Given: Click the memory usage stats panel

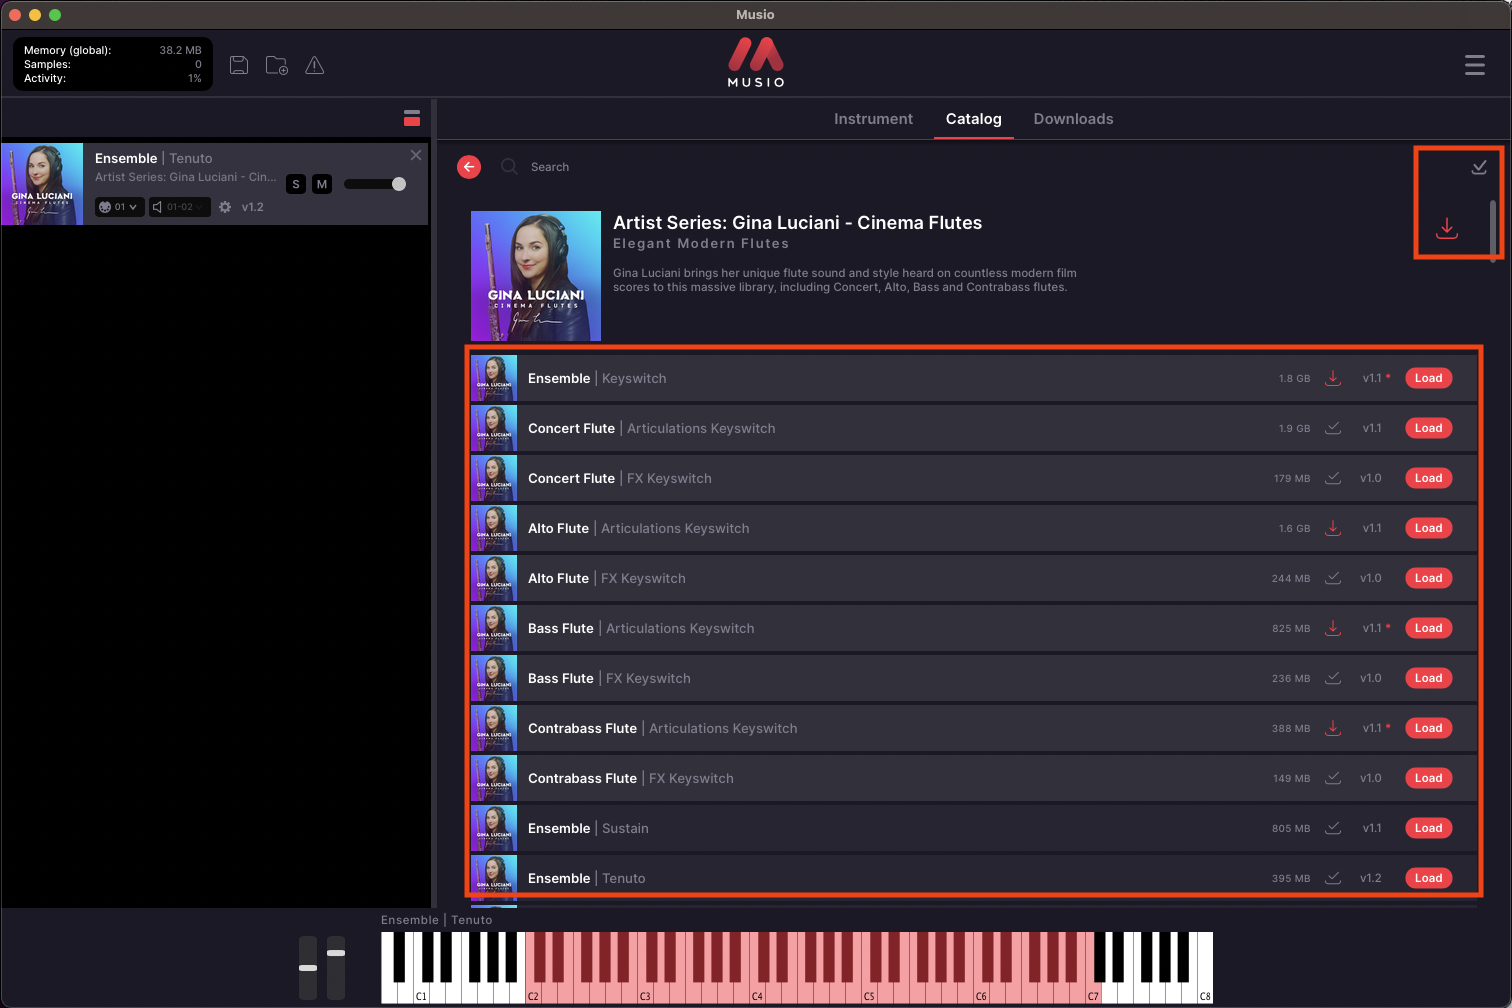Looking at the screenshot, I should [x=113, y=64].
